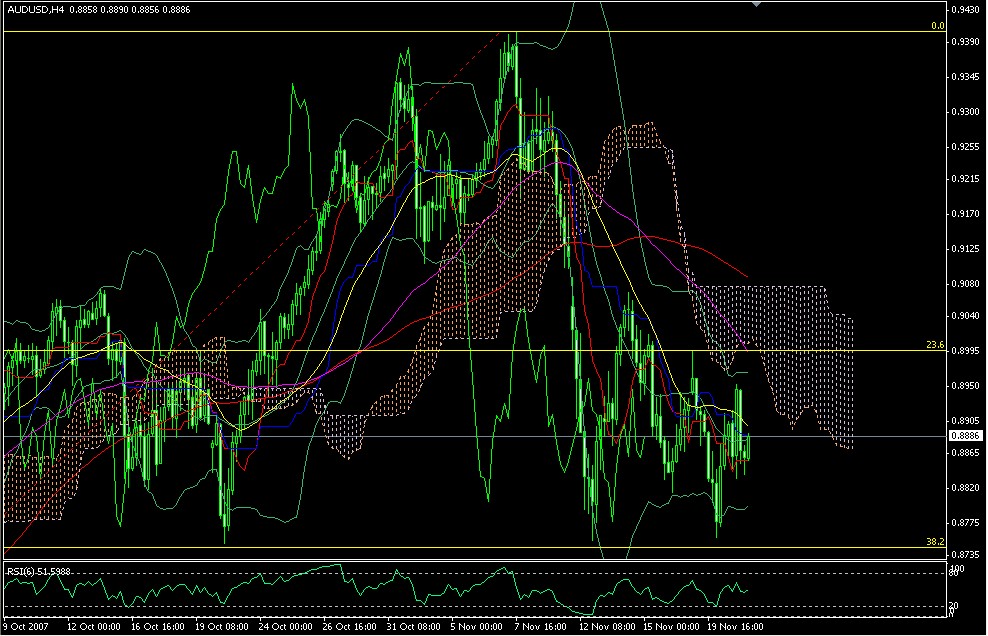
Task: Click the 26 Oct 16:00 time label
Action: tap(350, 627)
